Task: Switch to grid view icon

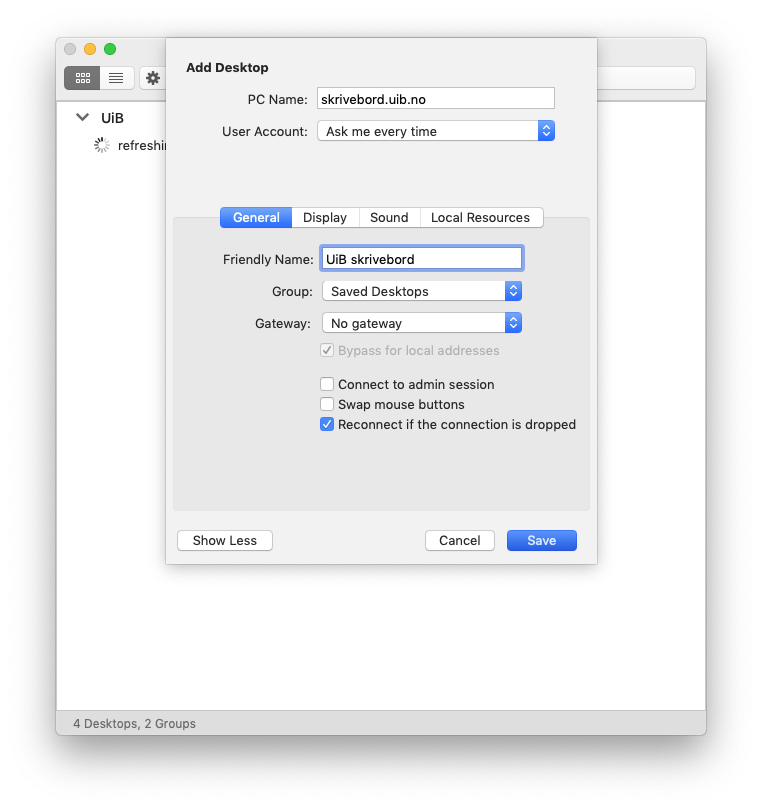Action: click(82, 78)
